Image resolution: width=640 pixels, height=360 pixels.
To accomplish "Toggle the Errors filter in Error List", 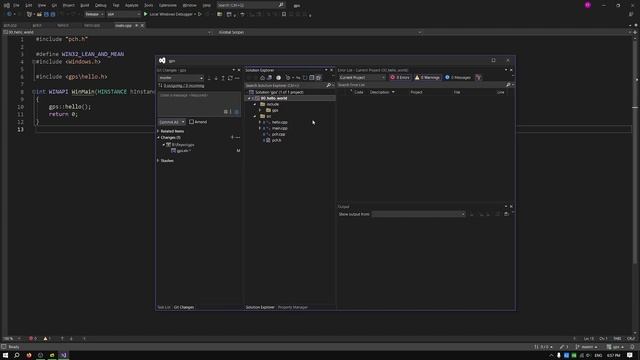I will (400, 78).
